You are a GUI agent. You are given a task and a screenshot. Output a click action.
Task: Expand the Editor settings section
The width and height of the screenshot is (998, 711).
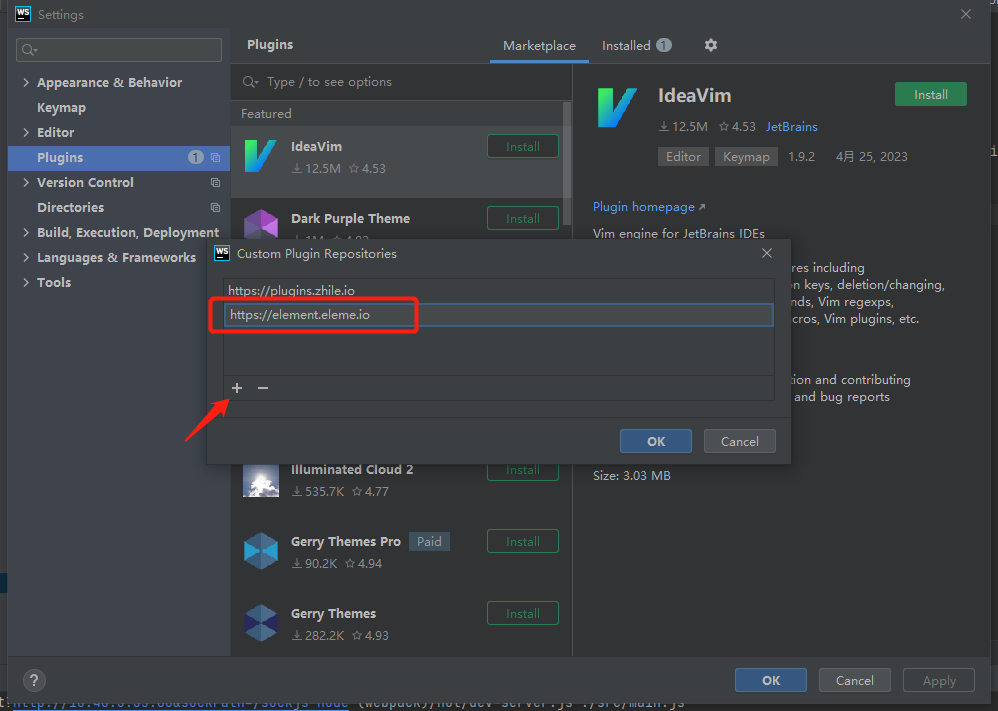tap(26, 132)
